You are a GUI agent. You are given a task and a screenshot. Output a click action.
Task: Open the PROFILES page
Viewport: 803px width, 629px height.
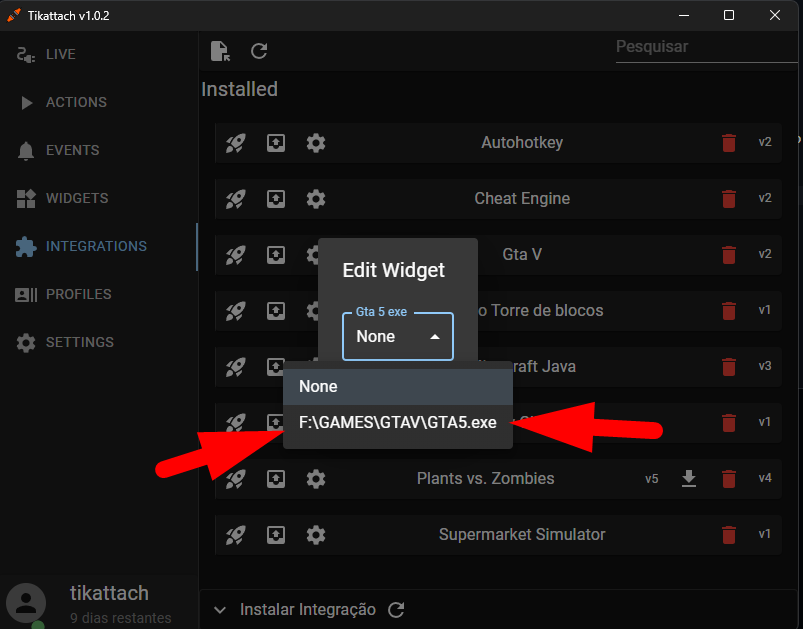(x=98, y=295)
